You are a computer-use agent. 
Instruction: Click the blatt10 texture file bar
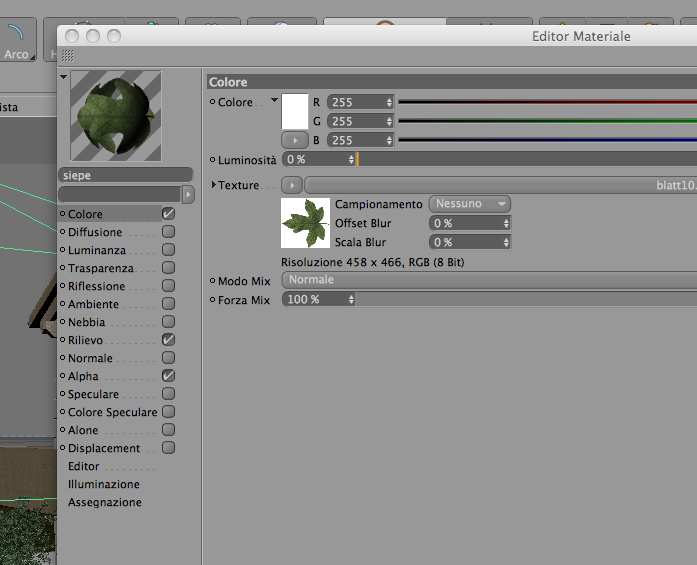[x=501, y=185]
